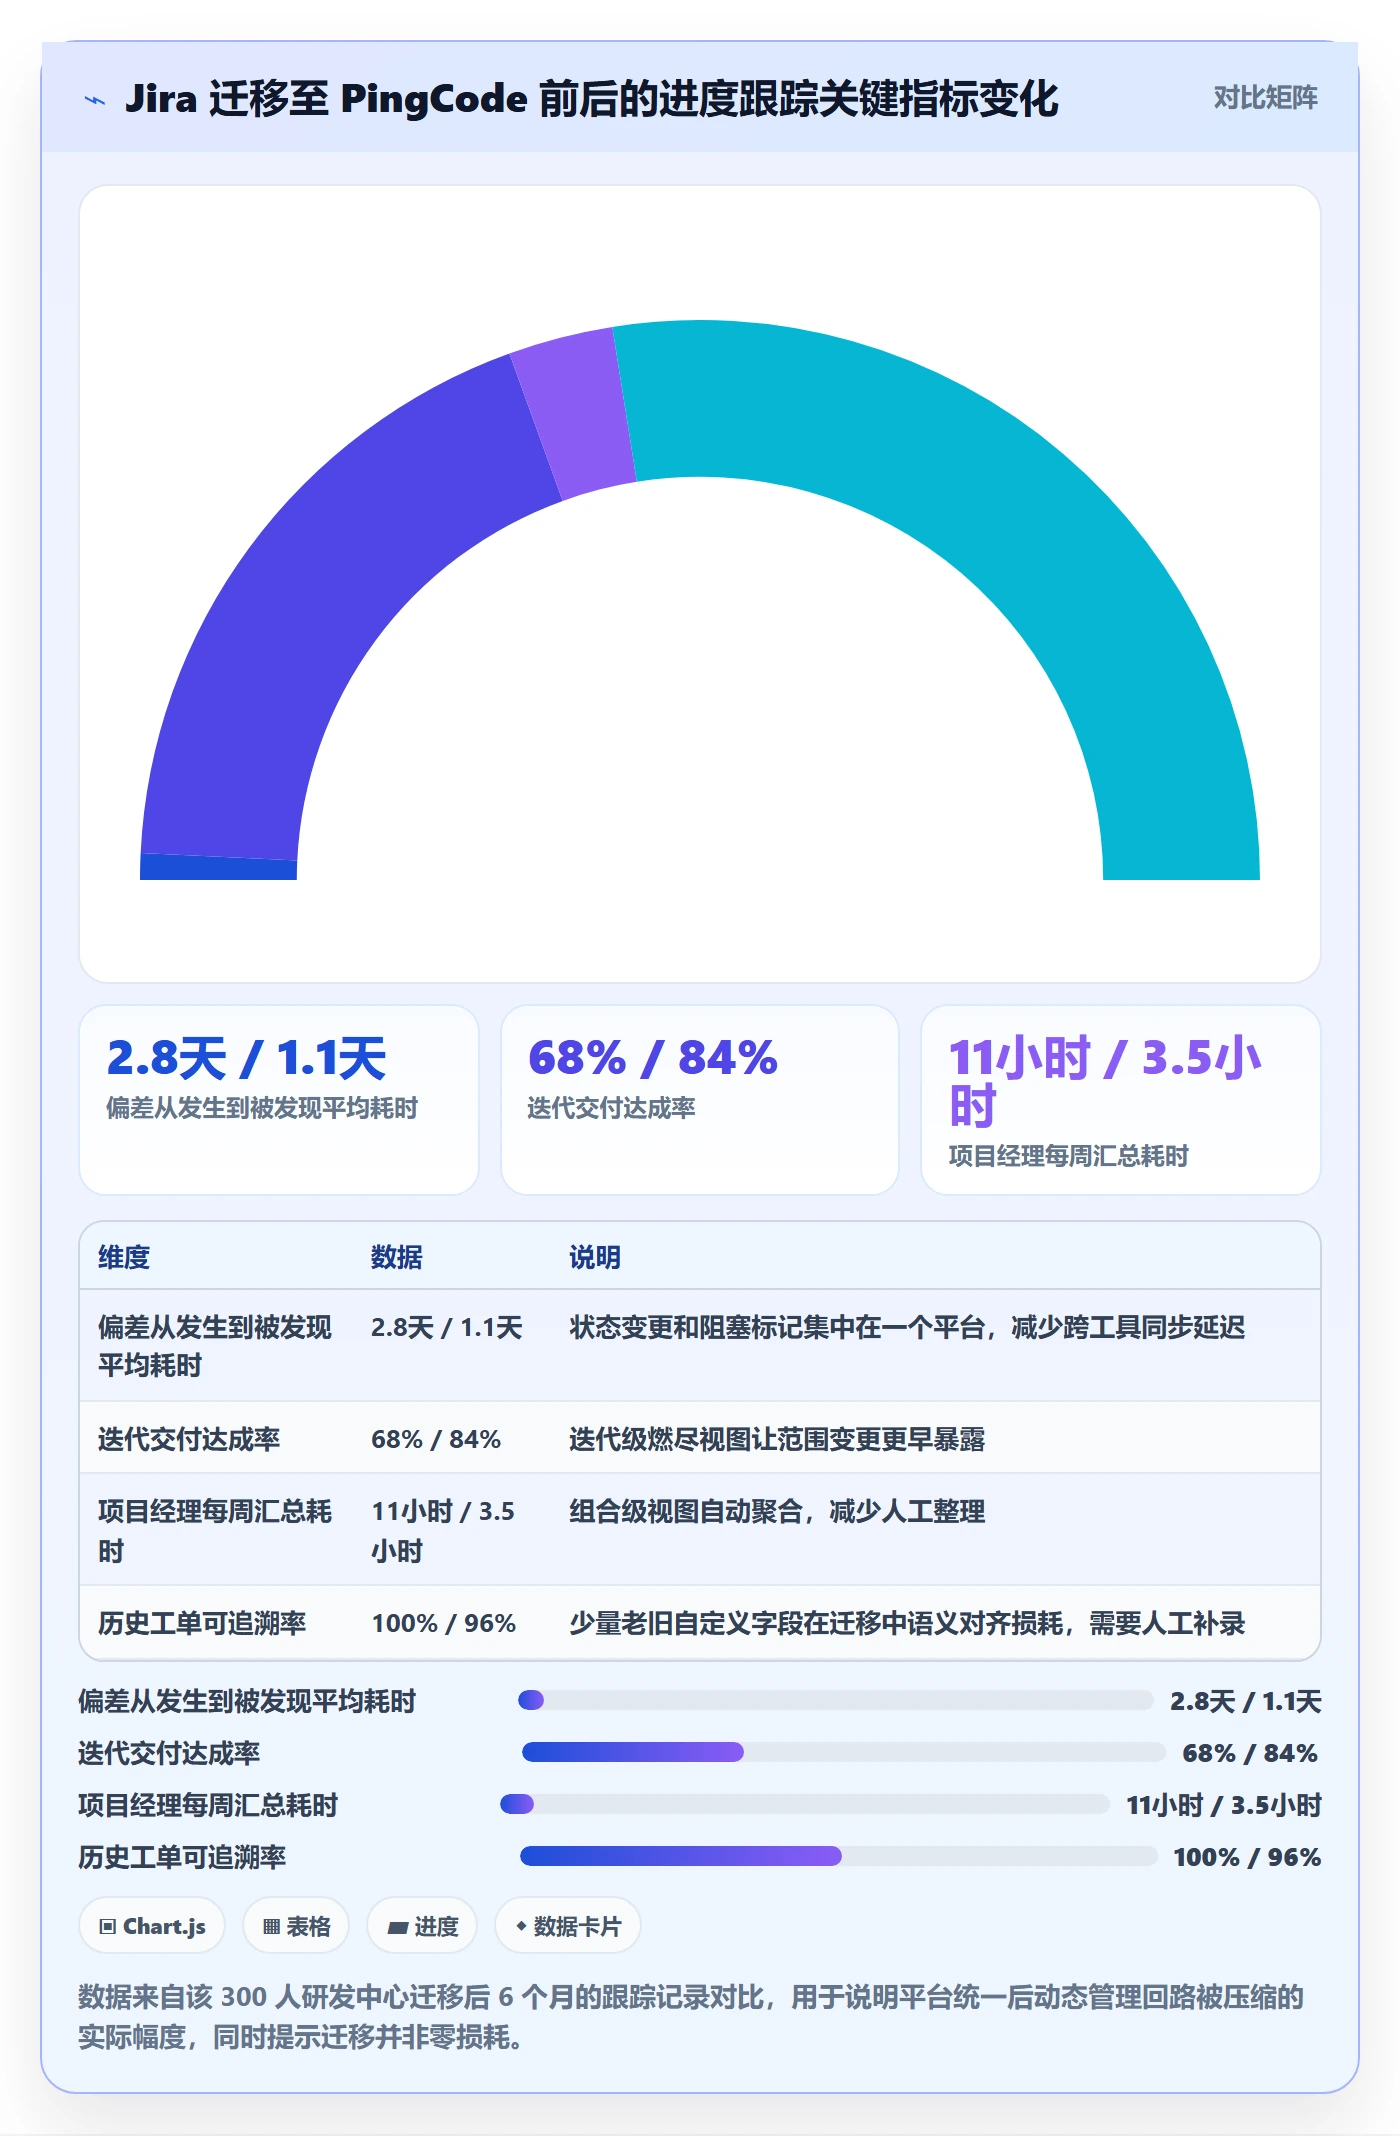Click the 项目经理每周汇总耗时 caption in the stat card
This screenshot has height=2136, width=1400.
point(1068,1156)
